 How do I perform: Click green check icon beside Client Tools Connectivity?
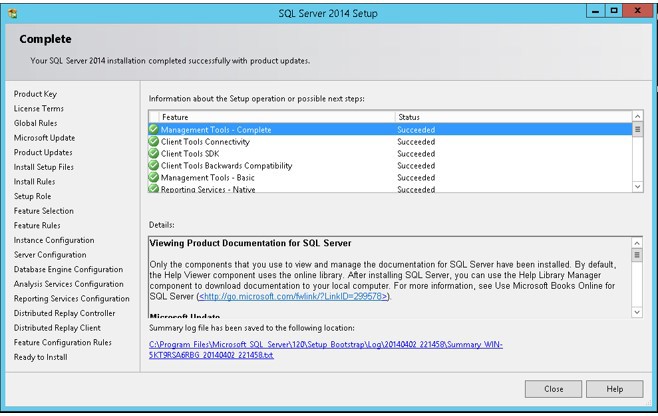pos(154,141)
